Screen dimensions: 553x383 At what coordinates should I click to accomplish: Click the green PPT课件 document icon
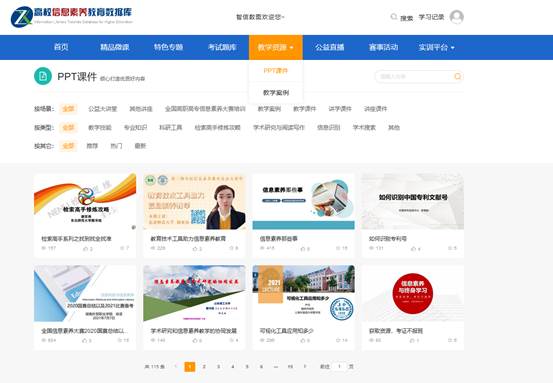coord(43,76)
